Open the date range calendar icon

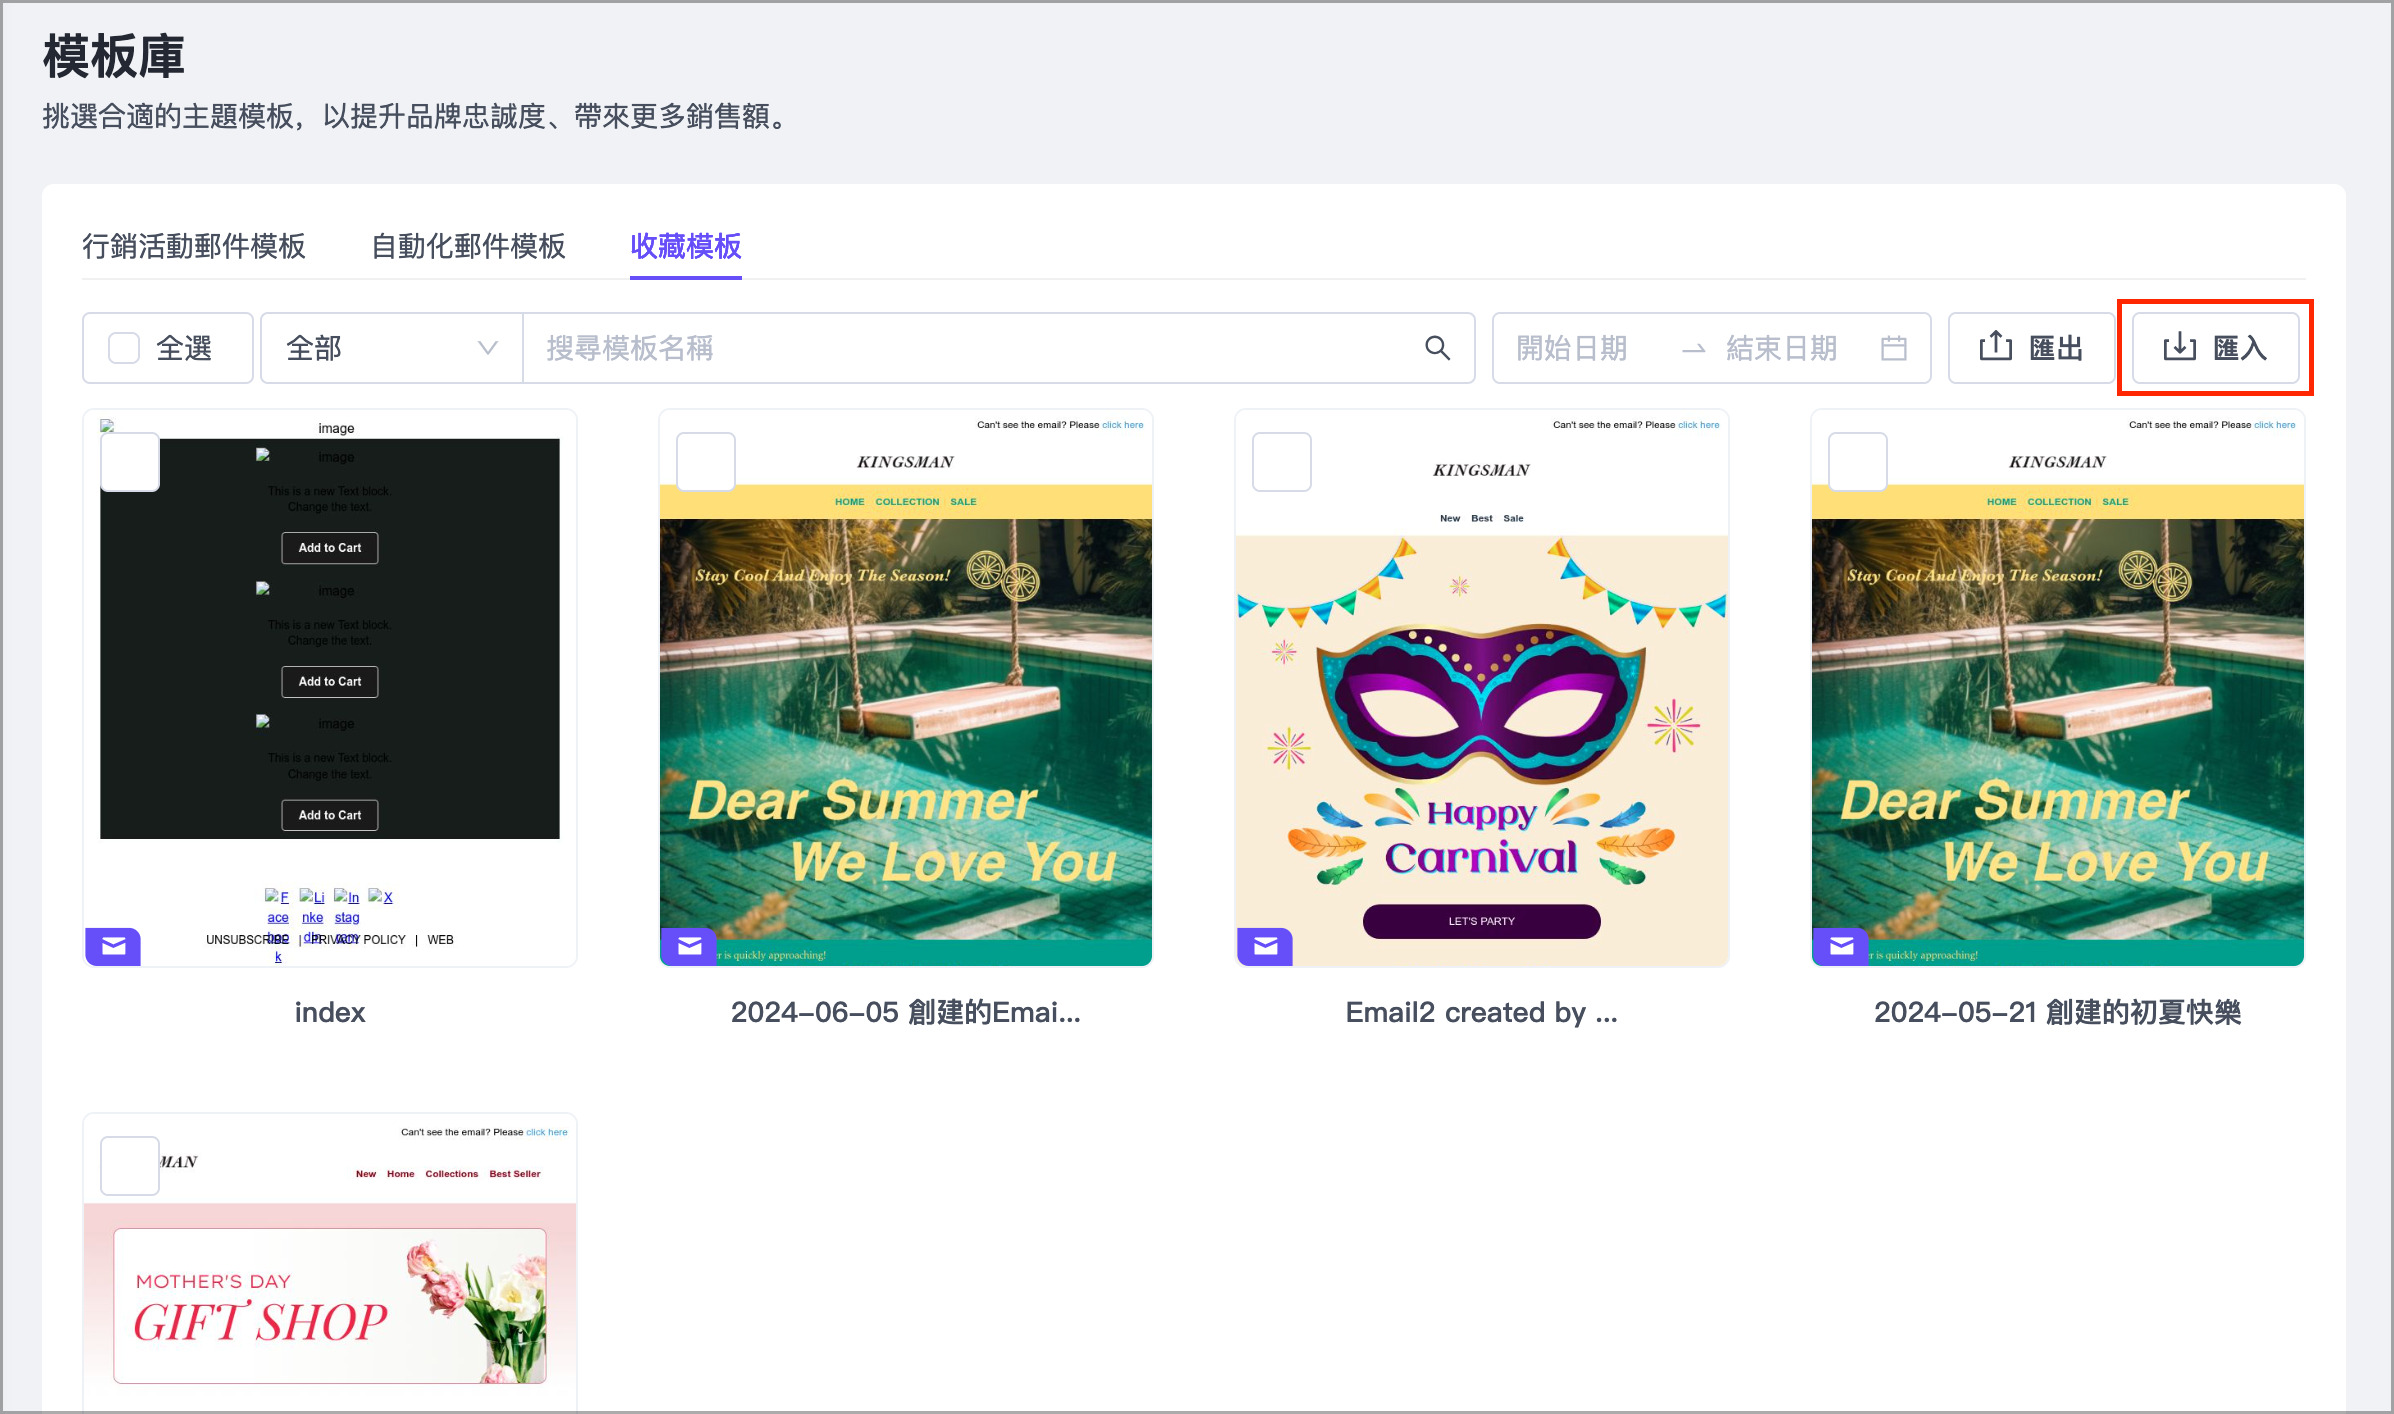(1893, 348)
